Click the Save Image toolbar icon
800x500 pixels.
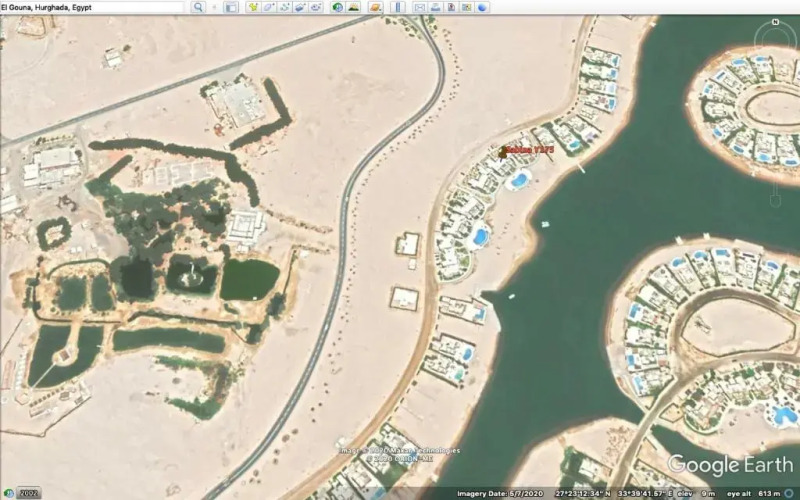click(x=450, y=7)
